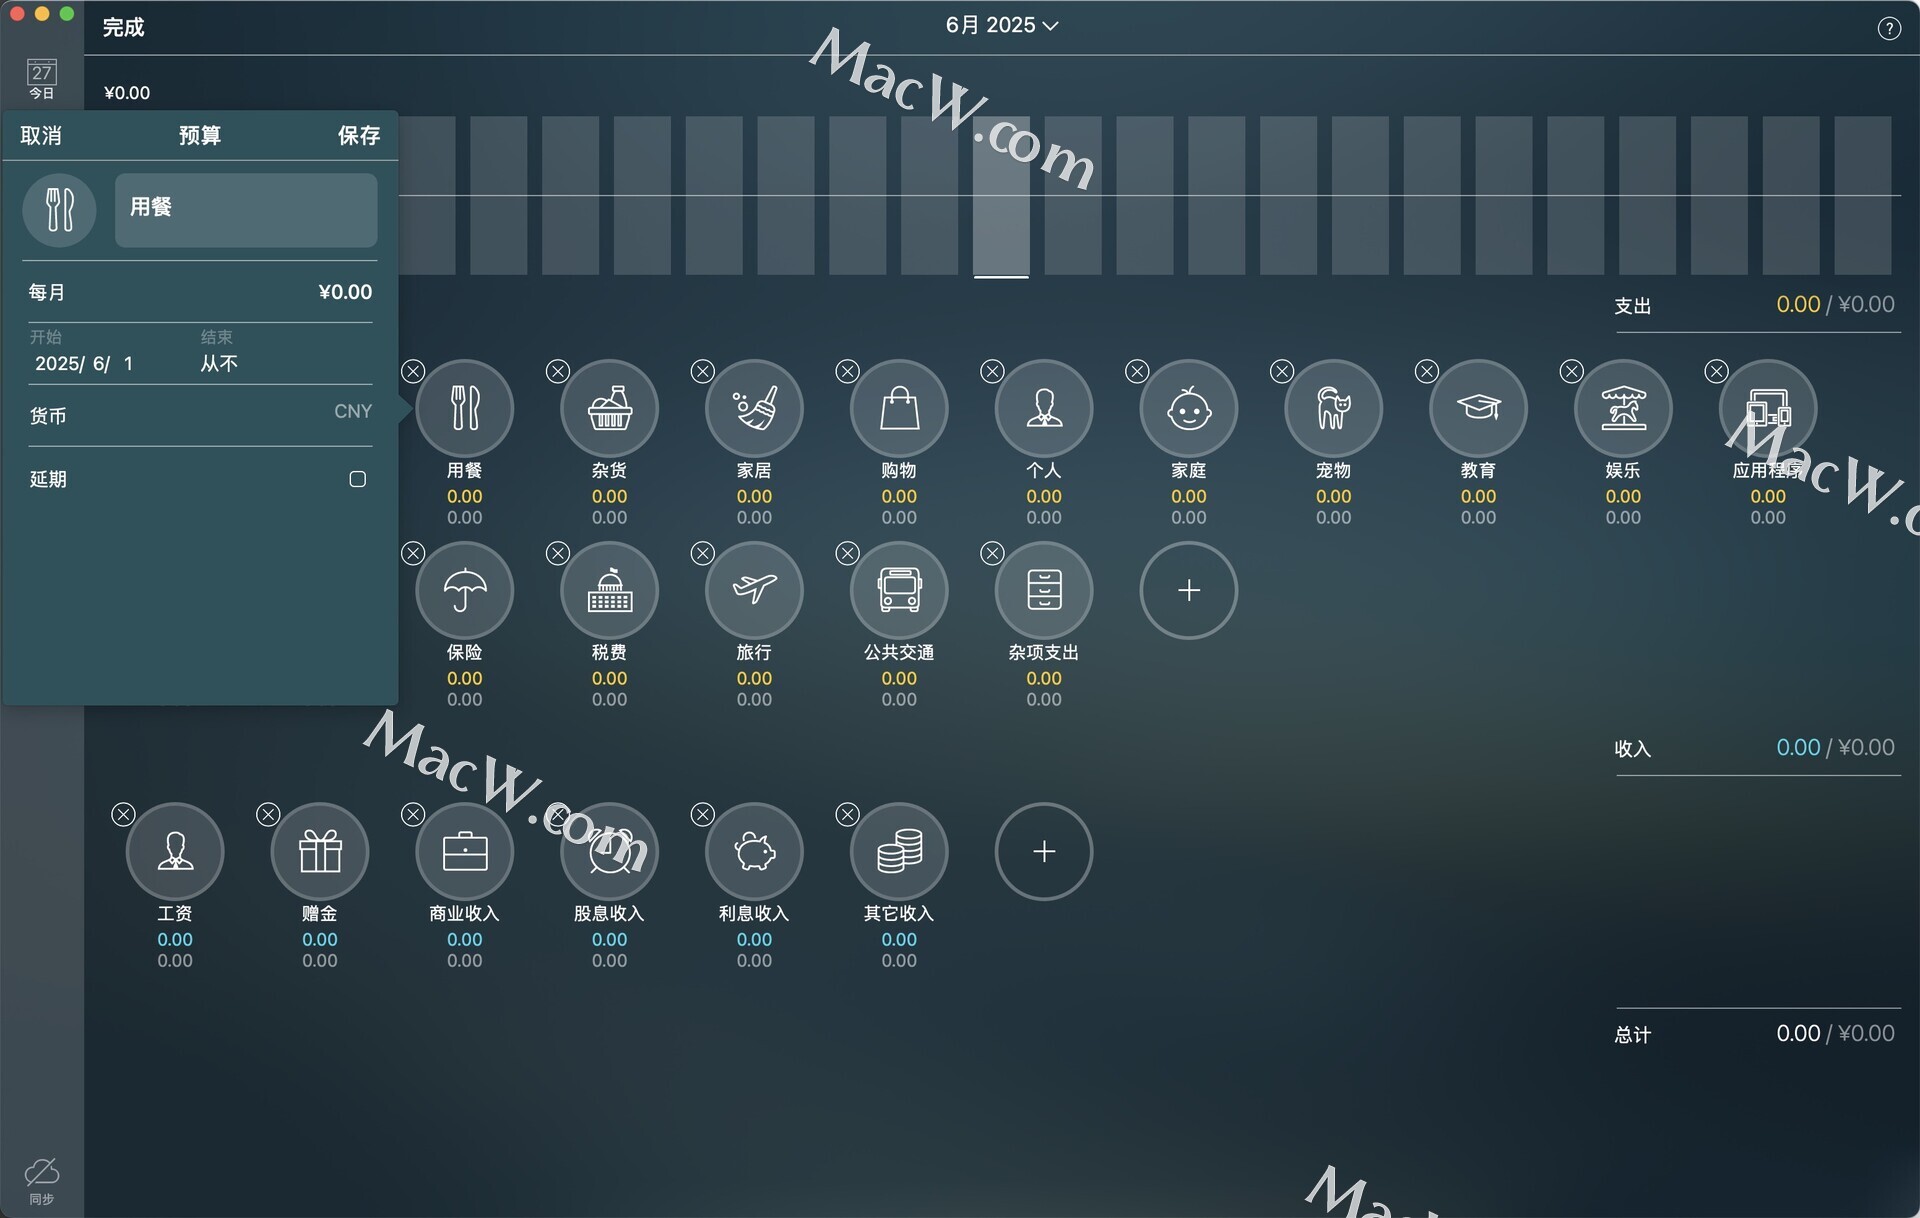Image resolution: width=1920 pixels, height=1218 pixels.
Task: Select the 购物 shopping bag category
Action: tap(899, 408)
